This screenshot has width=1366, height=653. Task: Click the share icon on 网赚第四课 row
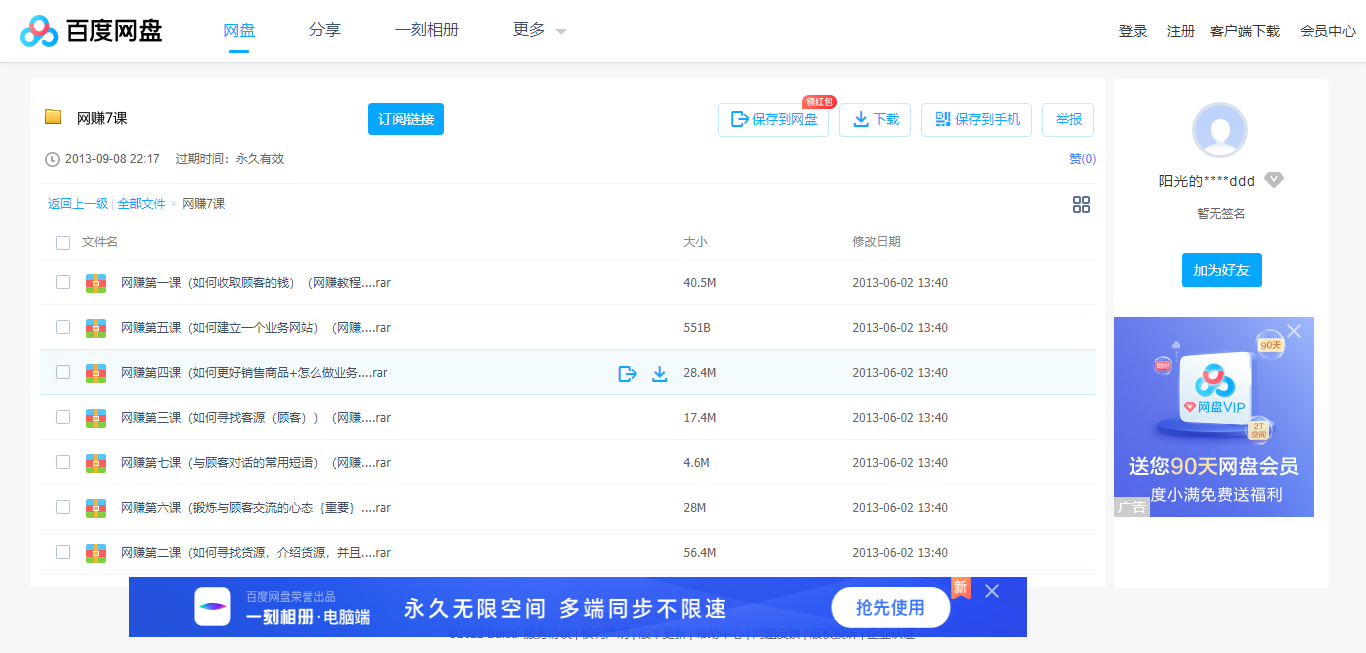pos(627,372)
